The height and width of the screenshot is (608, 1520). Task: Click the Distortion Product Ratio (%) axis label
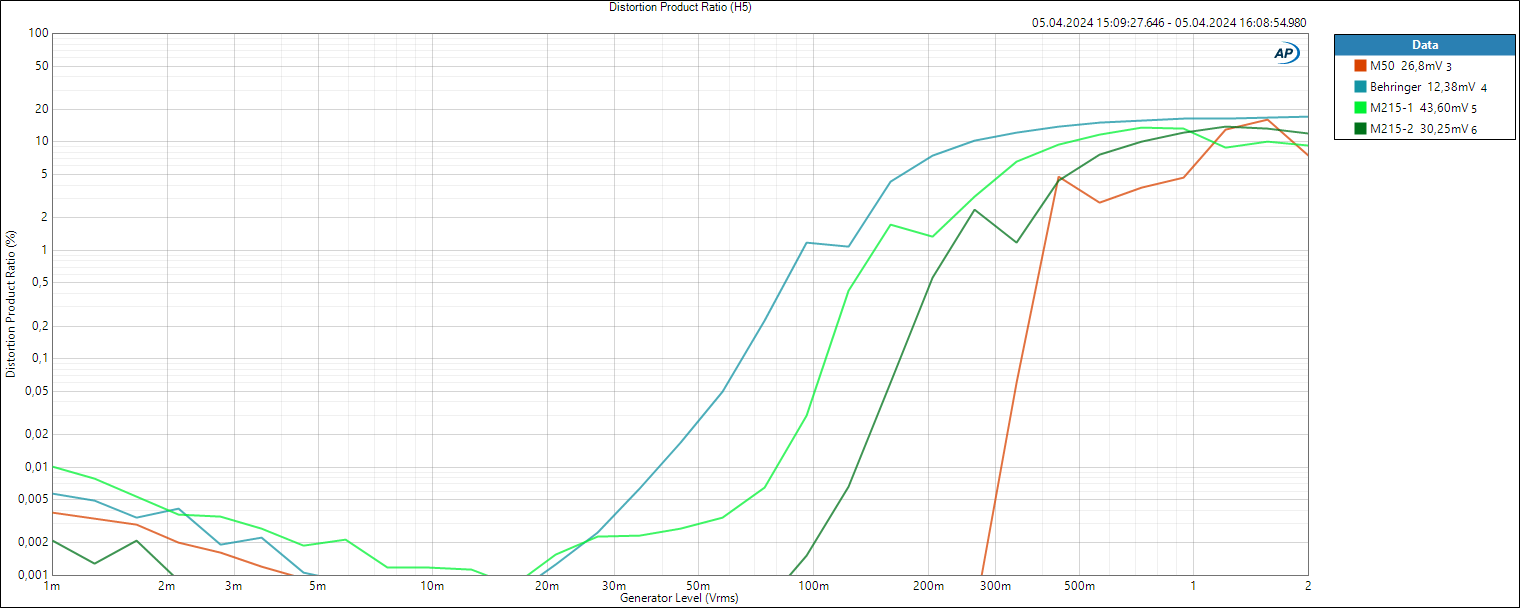tap(11, 303)
